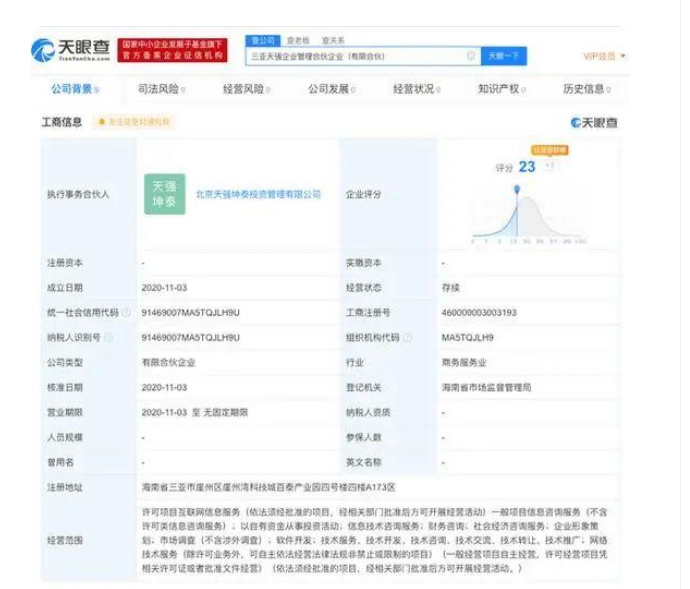Switch to the 司法风险 tab
Screen dimensions: 690x589
tap(161, 89)
